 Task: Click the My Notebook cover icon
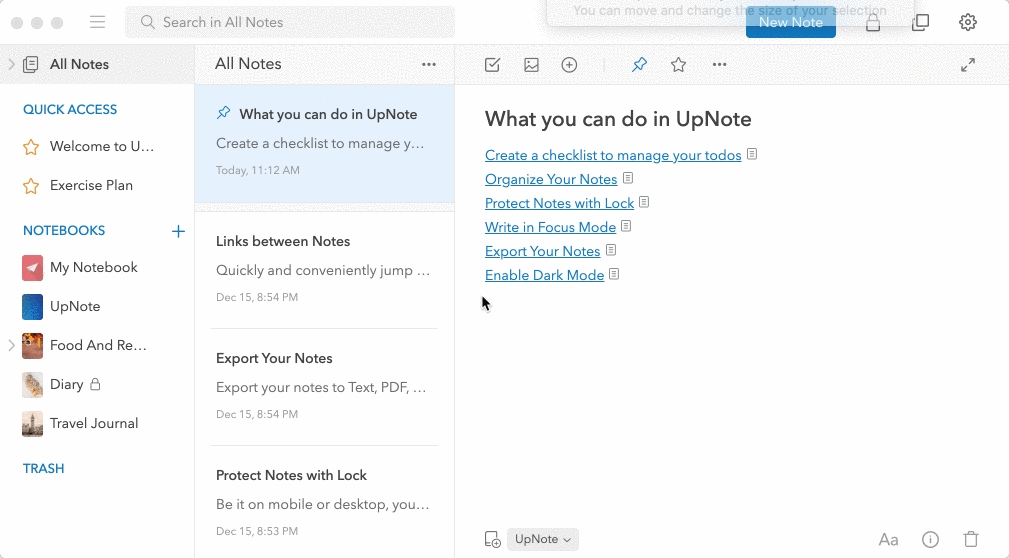pos(32,268)
